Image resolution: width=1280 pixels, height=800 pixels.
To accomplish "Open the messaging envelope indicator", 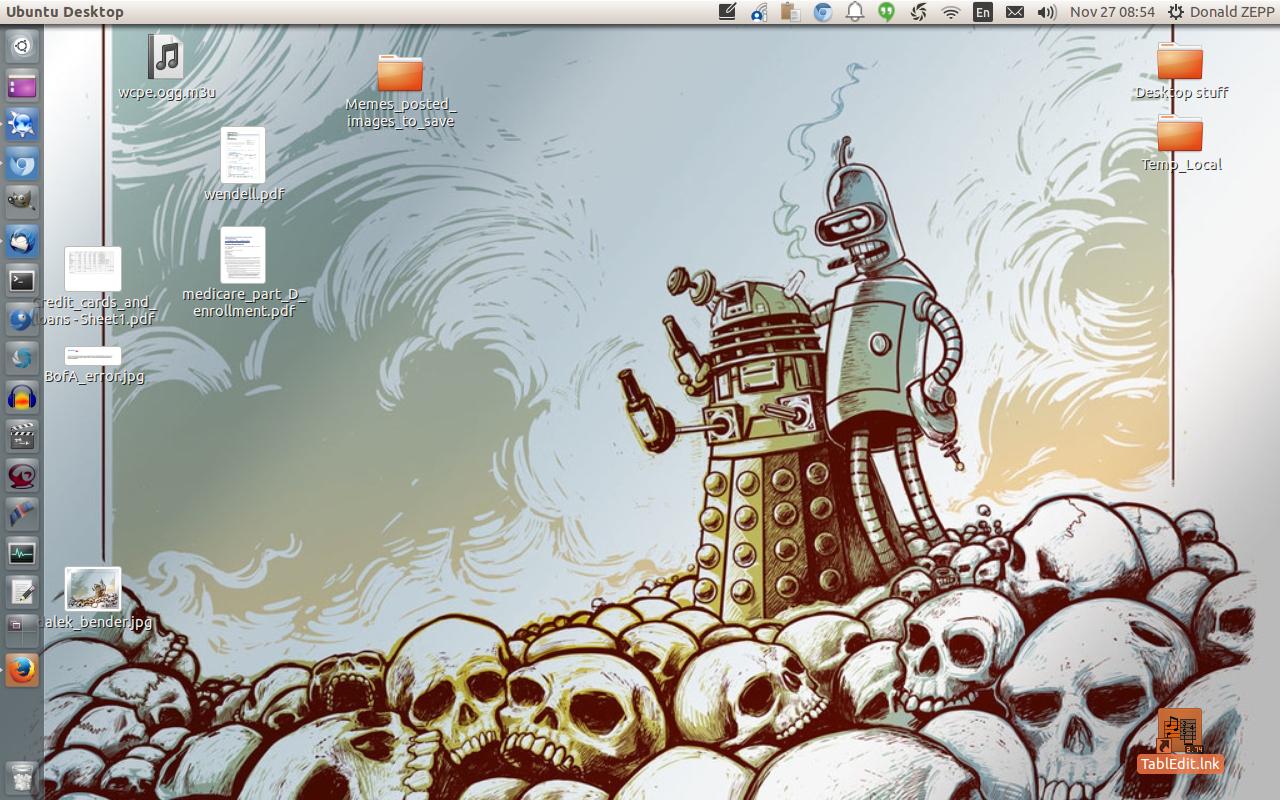I will [1015, 12].
